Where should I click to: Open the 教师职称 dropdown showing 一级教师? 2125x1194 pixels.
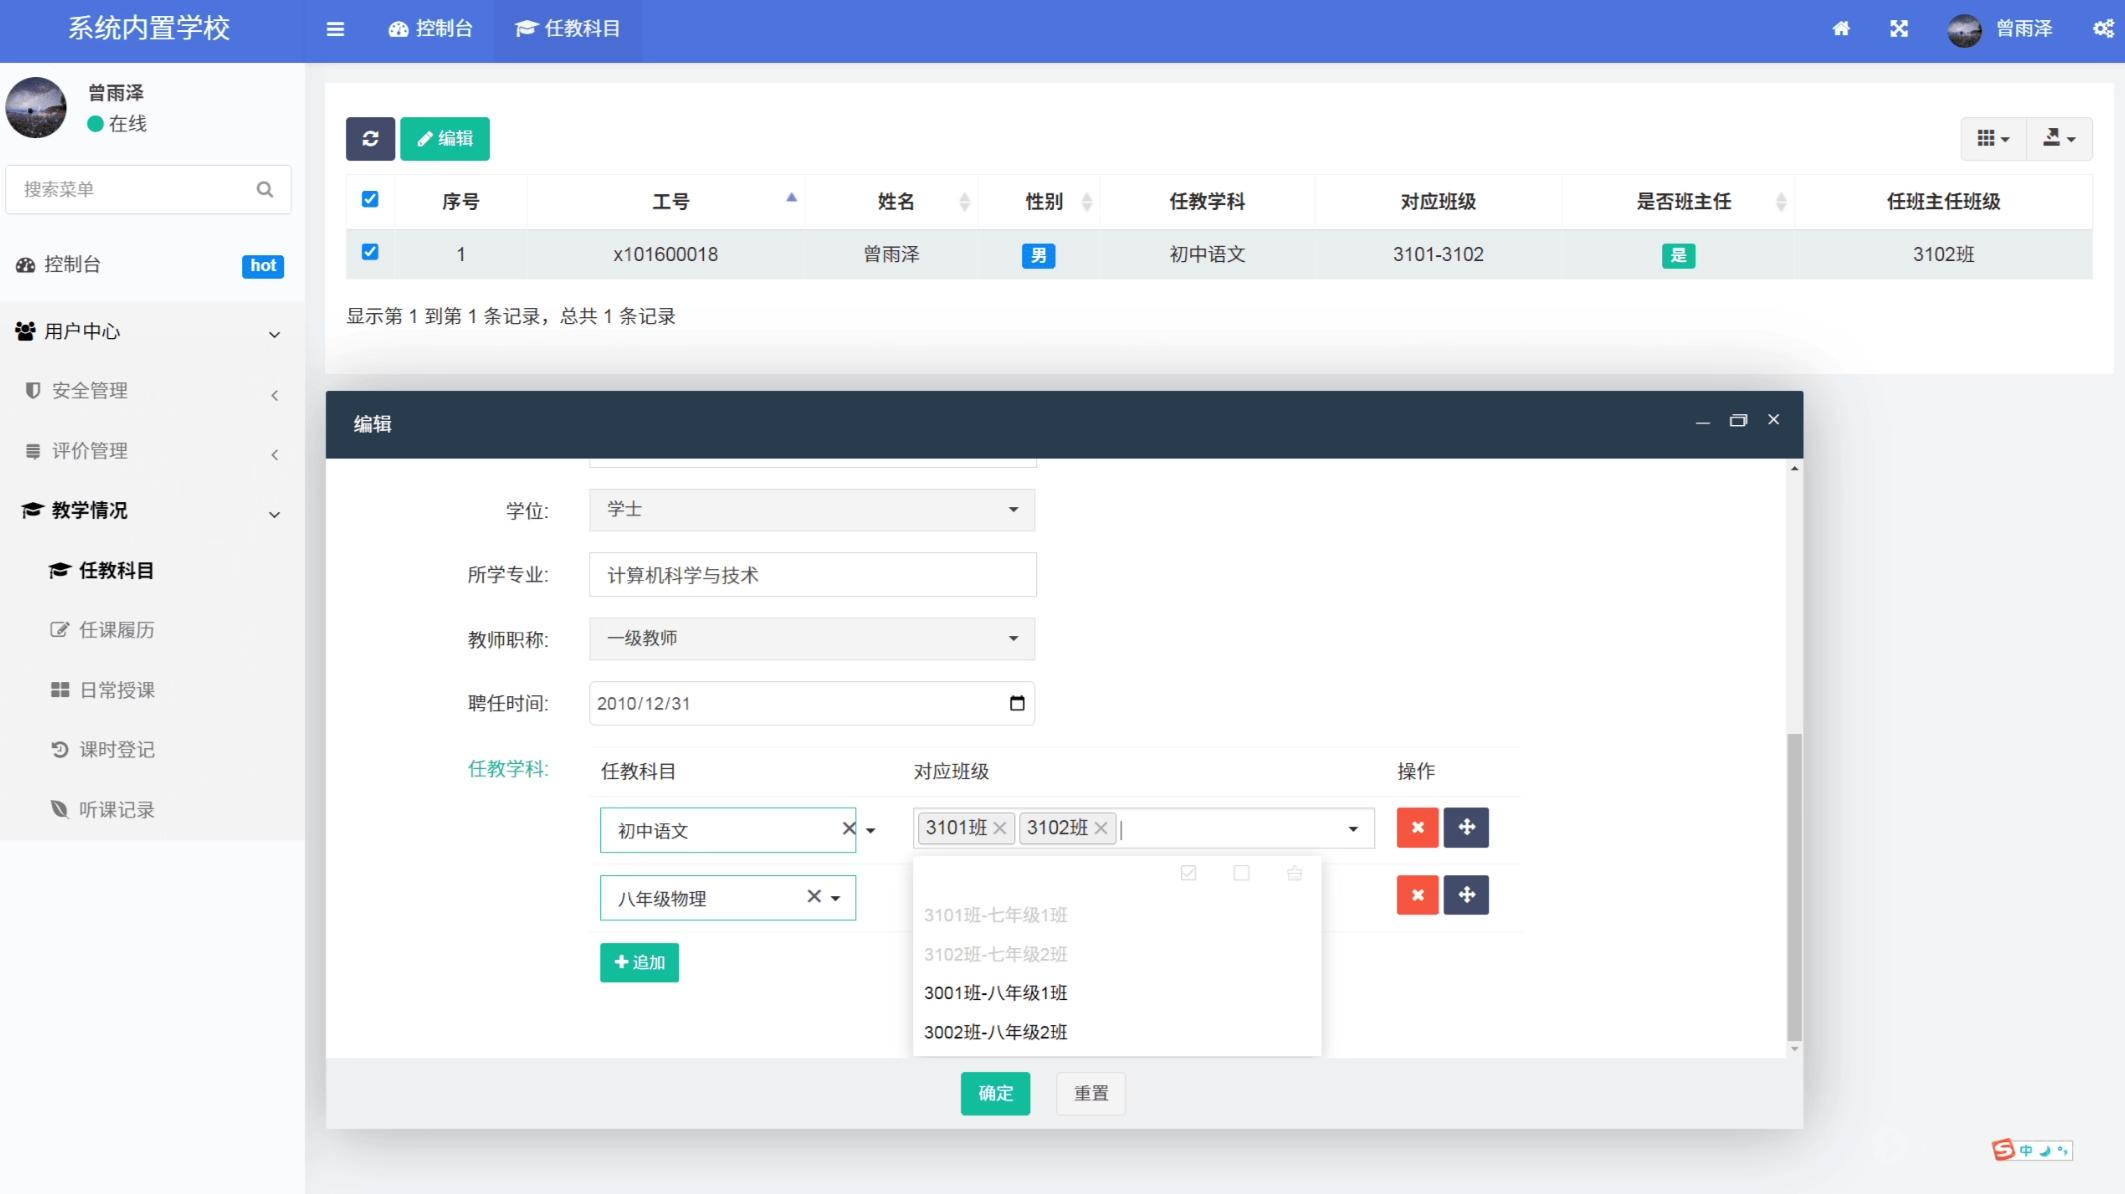click(x=811, y=638)
